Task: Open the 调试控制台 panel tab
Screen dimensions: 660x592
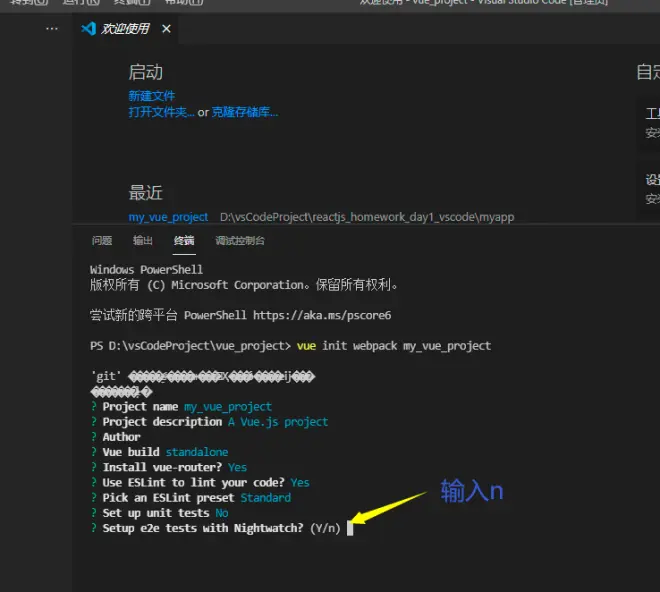Action: (x=240, y=240)
